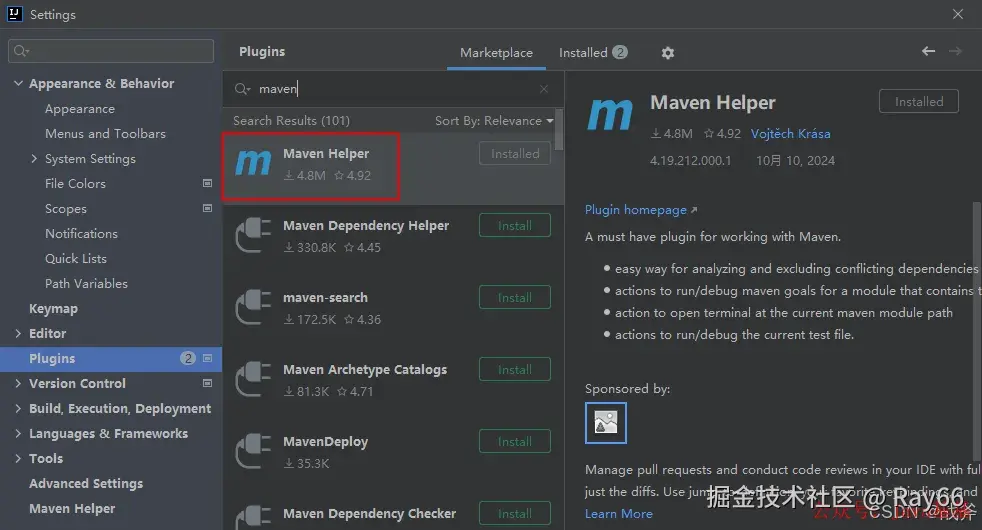This screenshot has height=530, width=982.
Task: Click the Plugins row project-level icon
Action: click(x=207, y=358)
